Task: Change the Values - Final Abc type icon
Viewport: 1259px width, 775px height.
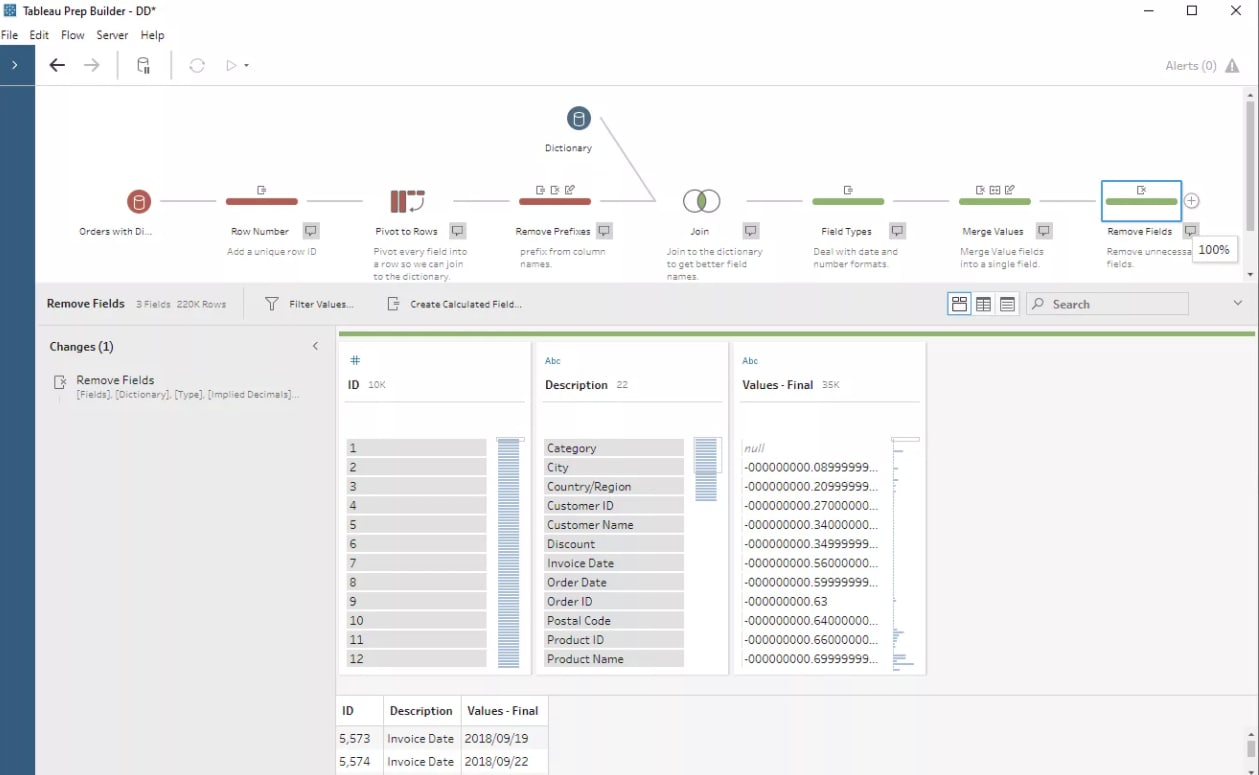Action: click(x=751, y=361)
